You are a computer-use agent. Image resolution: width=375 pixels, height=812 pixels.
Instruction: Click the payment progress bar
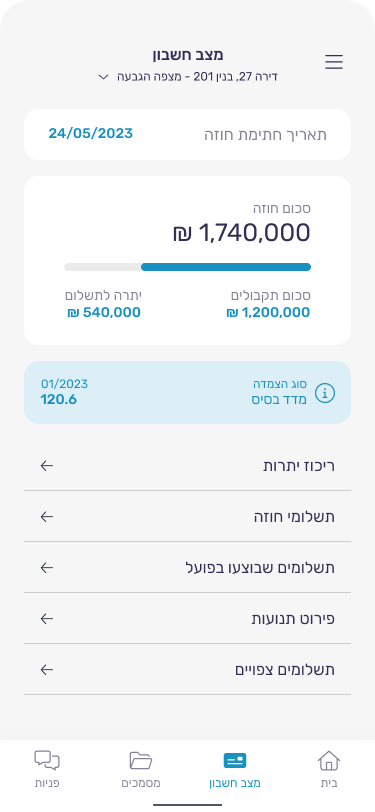(x=188, y=267)
